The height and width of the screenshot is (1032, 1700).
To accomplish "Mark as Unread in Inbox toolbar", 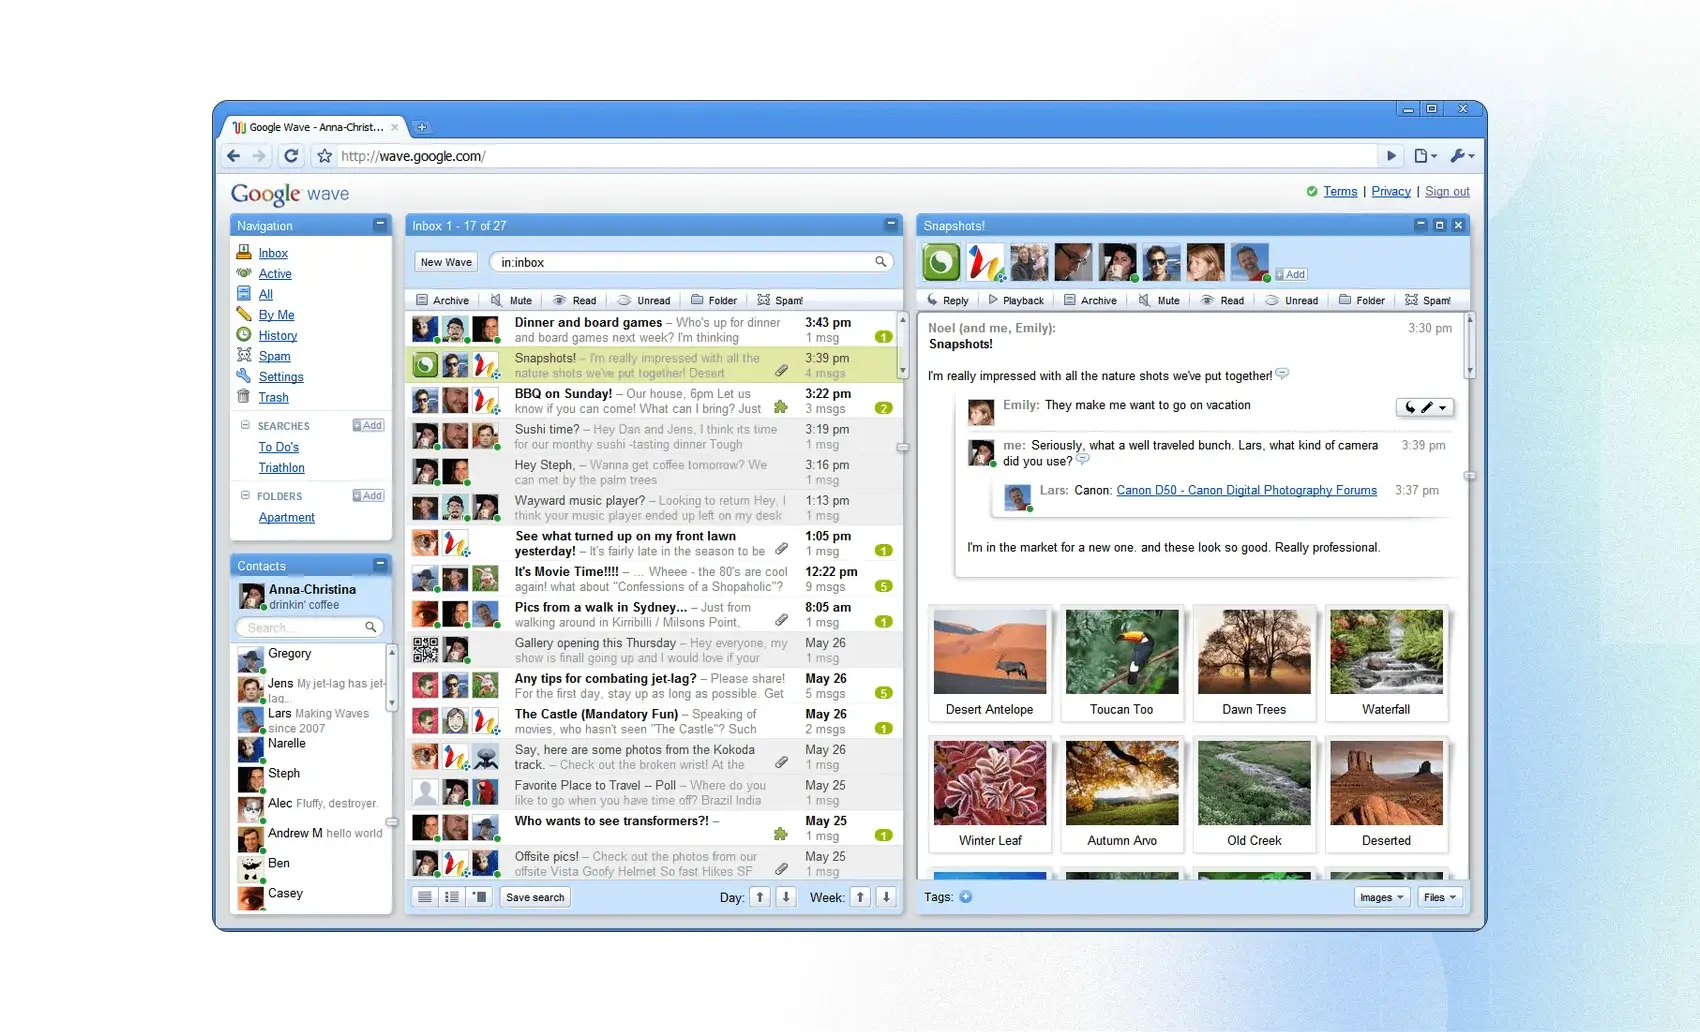I will [644, 300].
